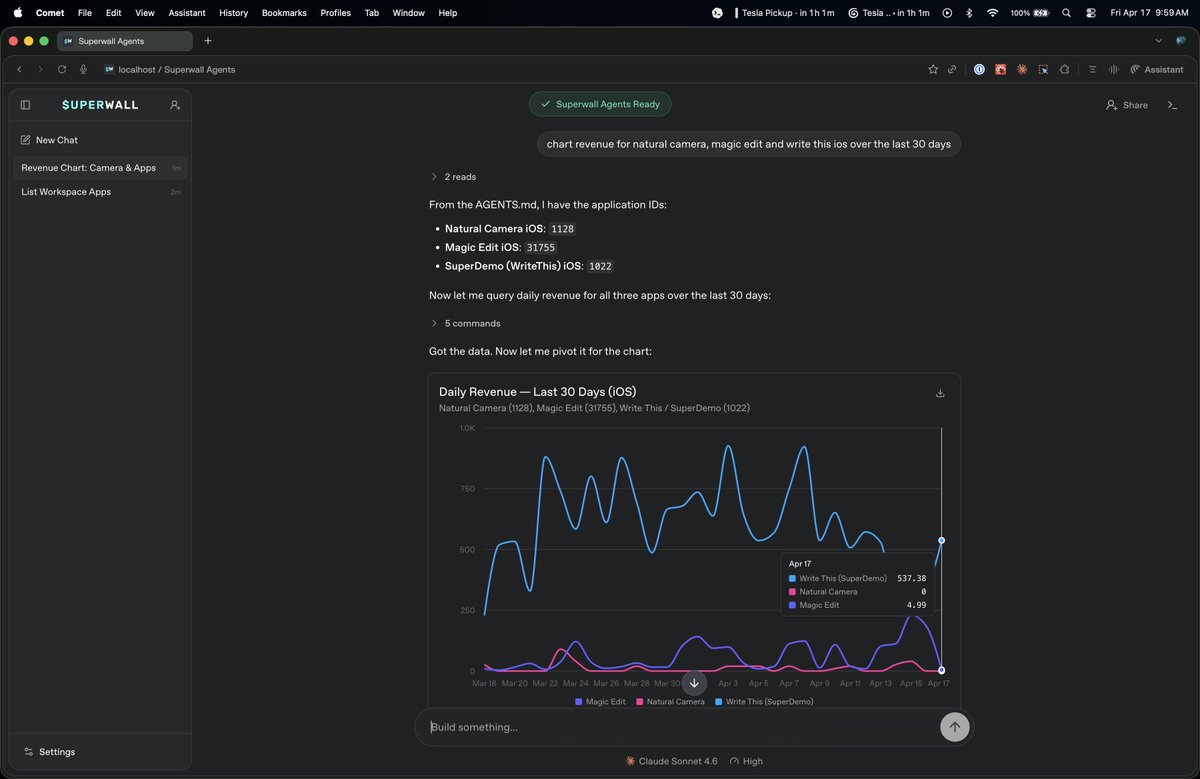1200x779 pixels.
Task: Click the chart title Daily Revenue text
Action: point(538,391)
